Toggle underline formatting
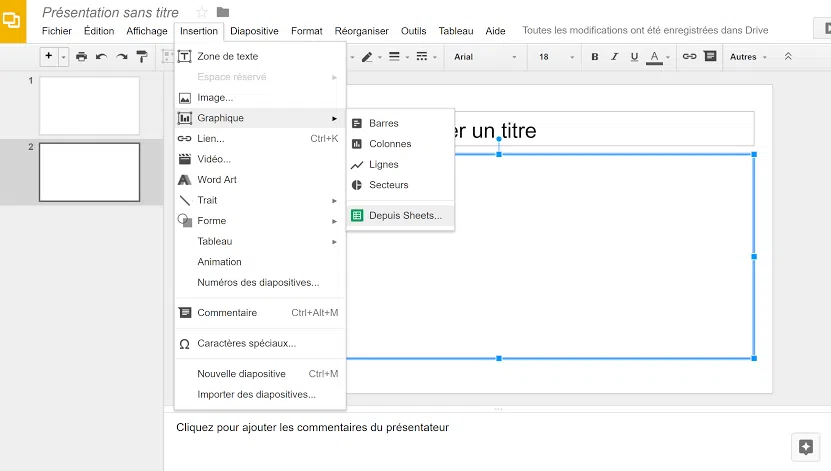This screenshot has height=471, width=831. [634, 57]
